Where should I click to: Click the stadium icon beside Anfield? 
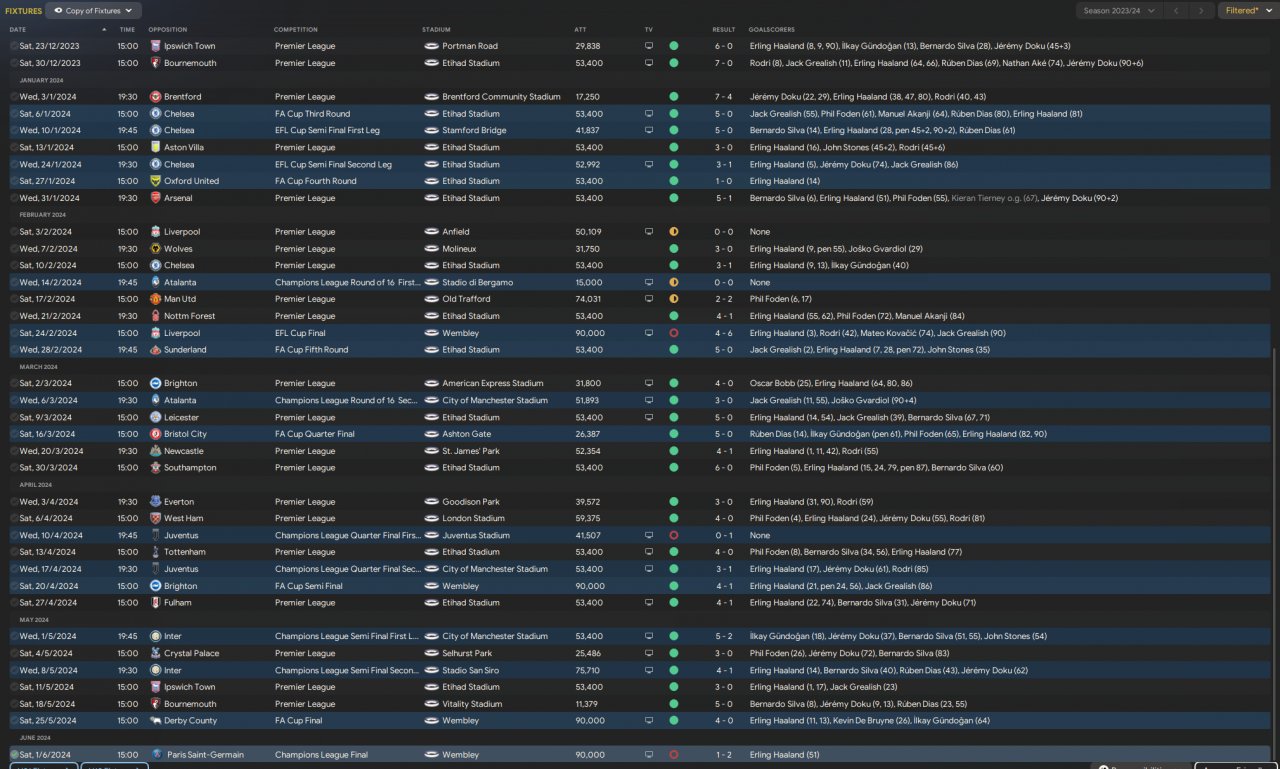(432, 232)
